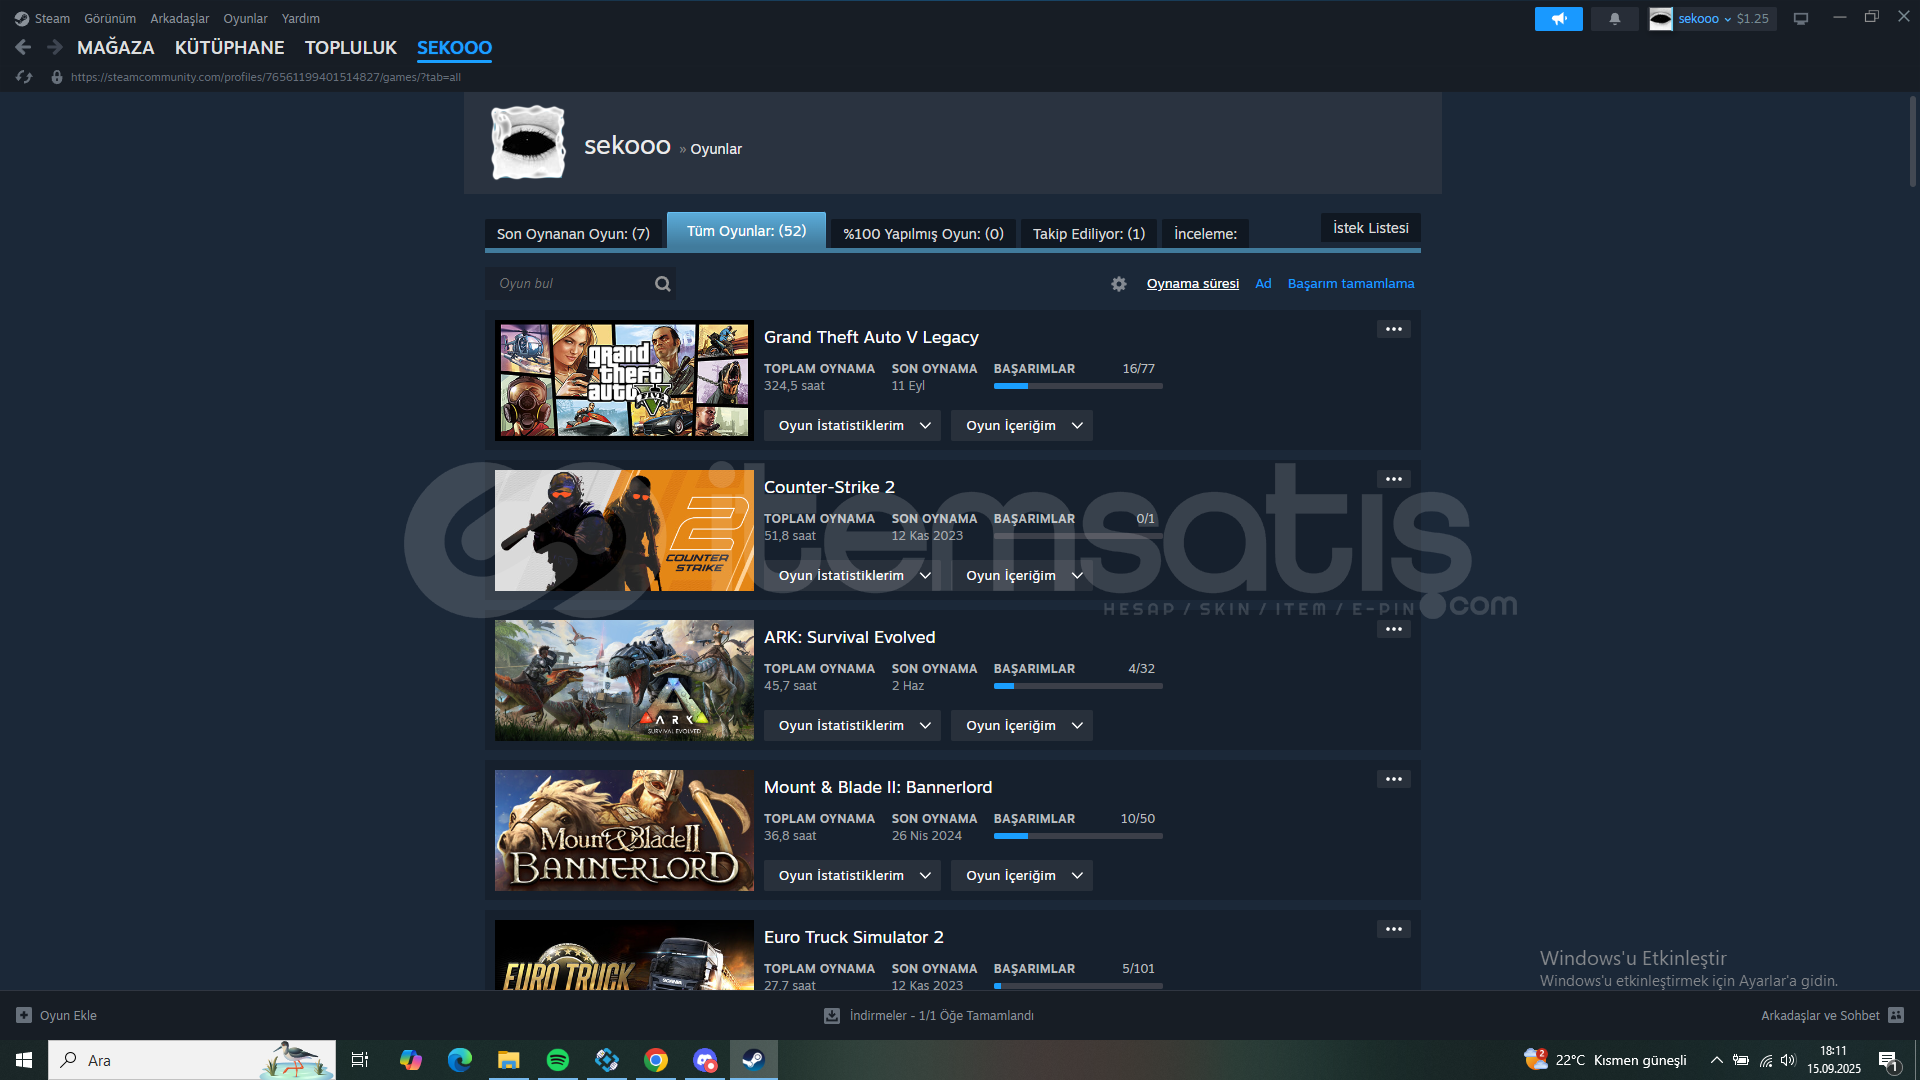The image size is (1920, 1080).
Task: Click the forward navigation arrow
Action: (x=54, y=47)
